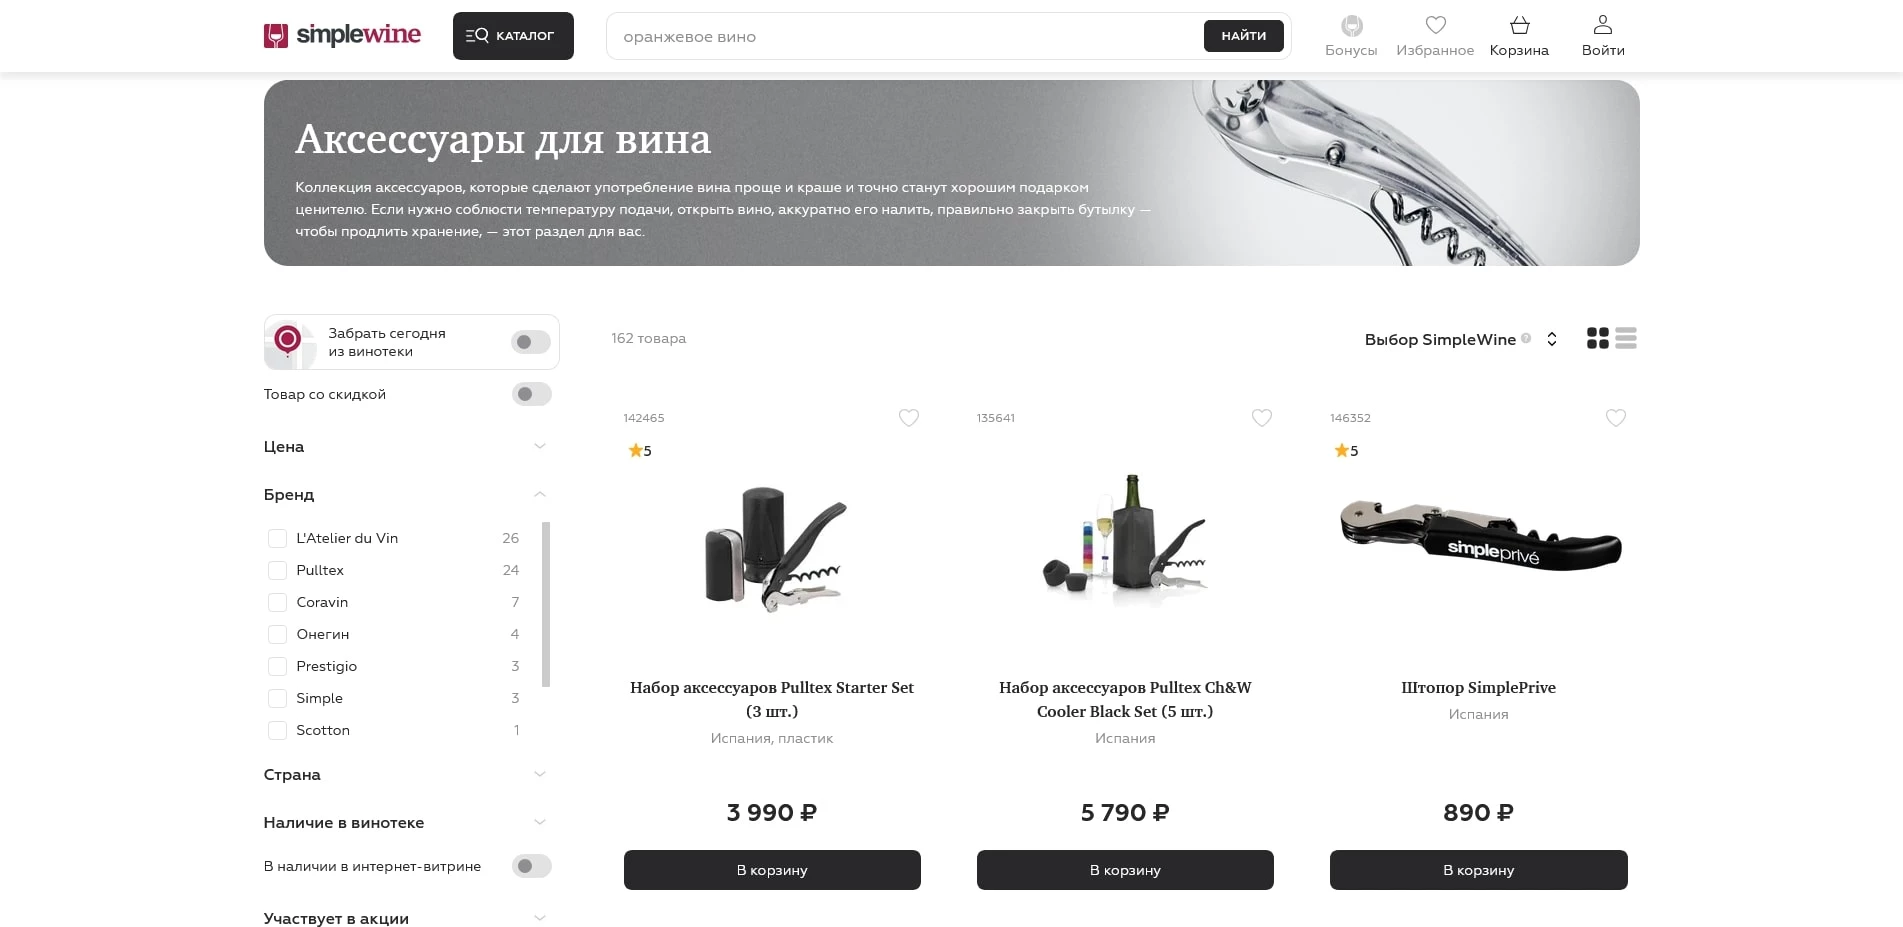Collapse the Бренд brand filter

coord(406,494)
